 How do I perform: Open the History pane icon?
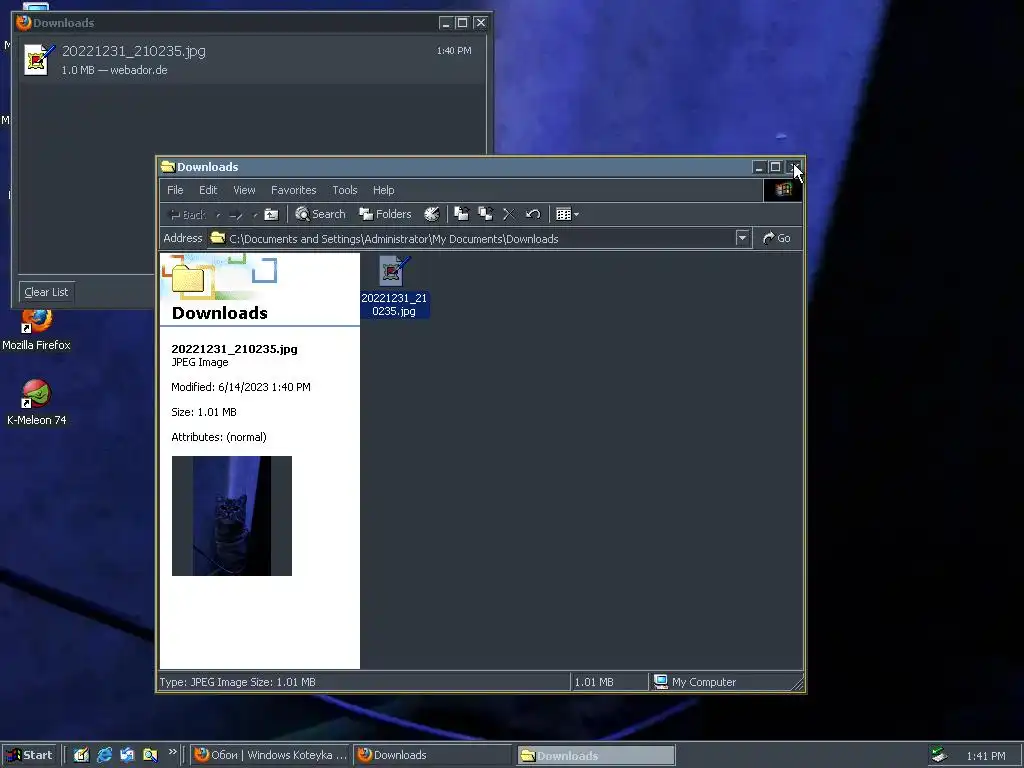pyautogui.click(x=432, y=214)
